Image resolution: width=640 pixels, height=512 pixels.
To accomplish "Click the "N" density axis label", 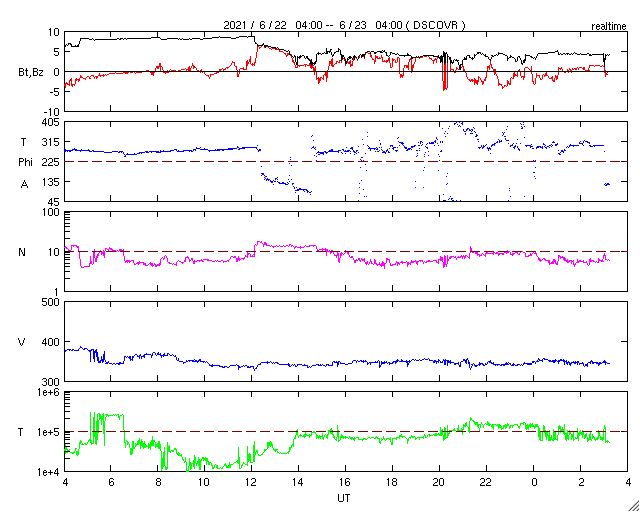I will point(22,252).
